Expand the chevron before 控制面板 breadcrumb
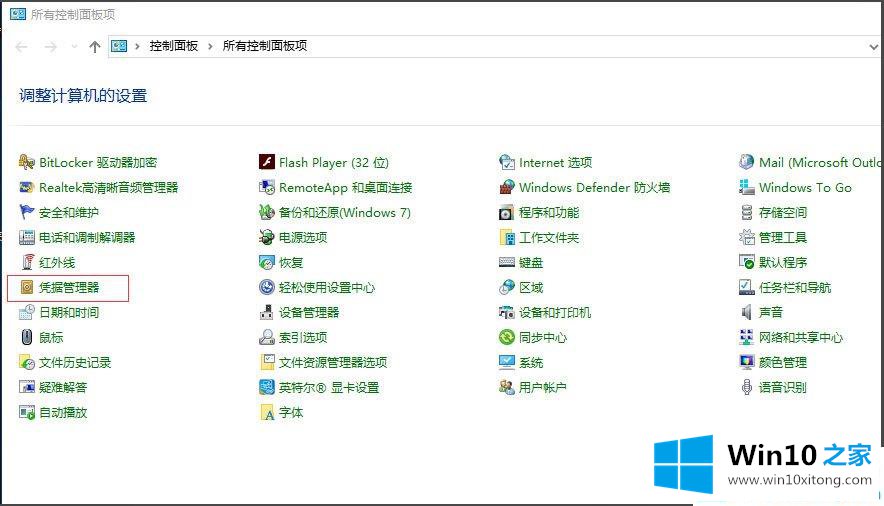Image resolution: width=884 pixels, height=506 pixels. coord(137,47)
